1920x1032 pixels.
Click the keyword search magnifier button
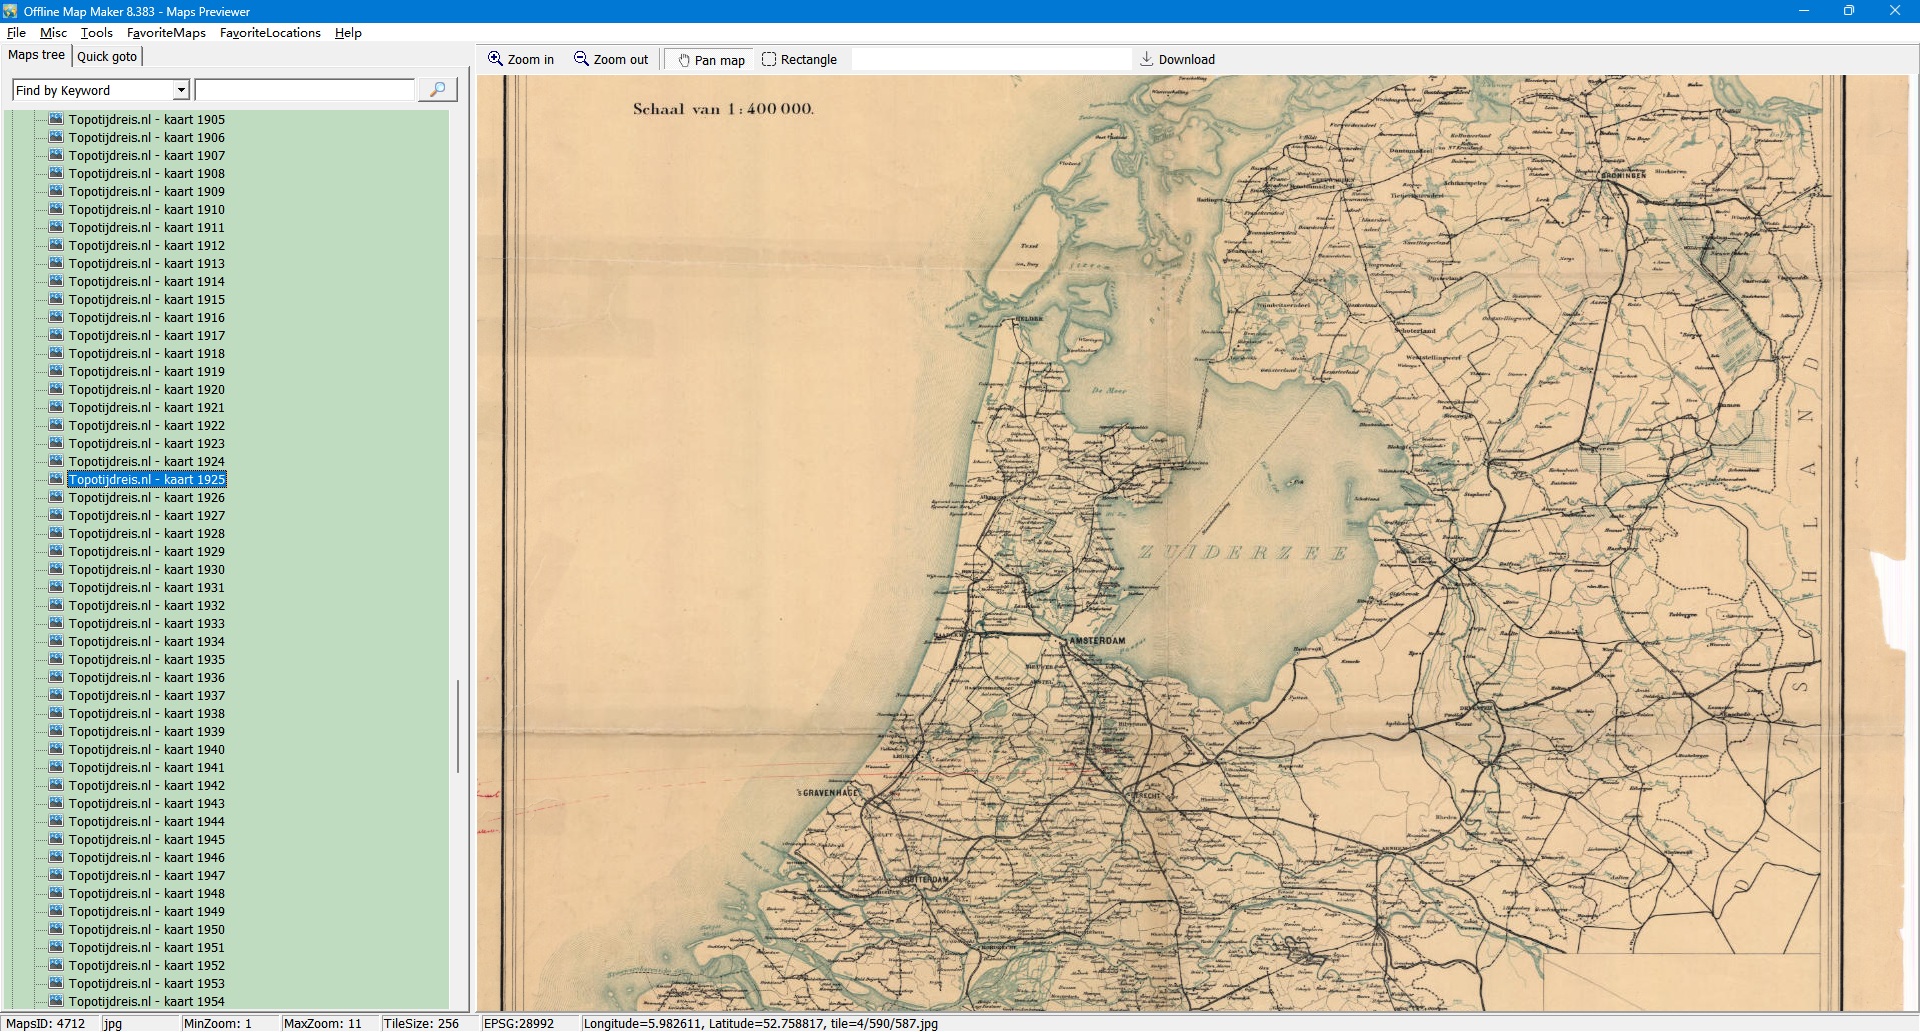[x=437, y=90]
